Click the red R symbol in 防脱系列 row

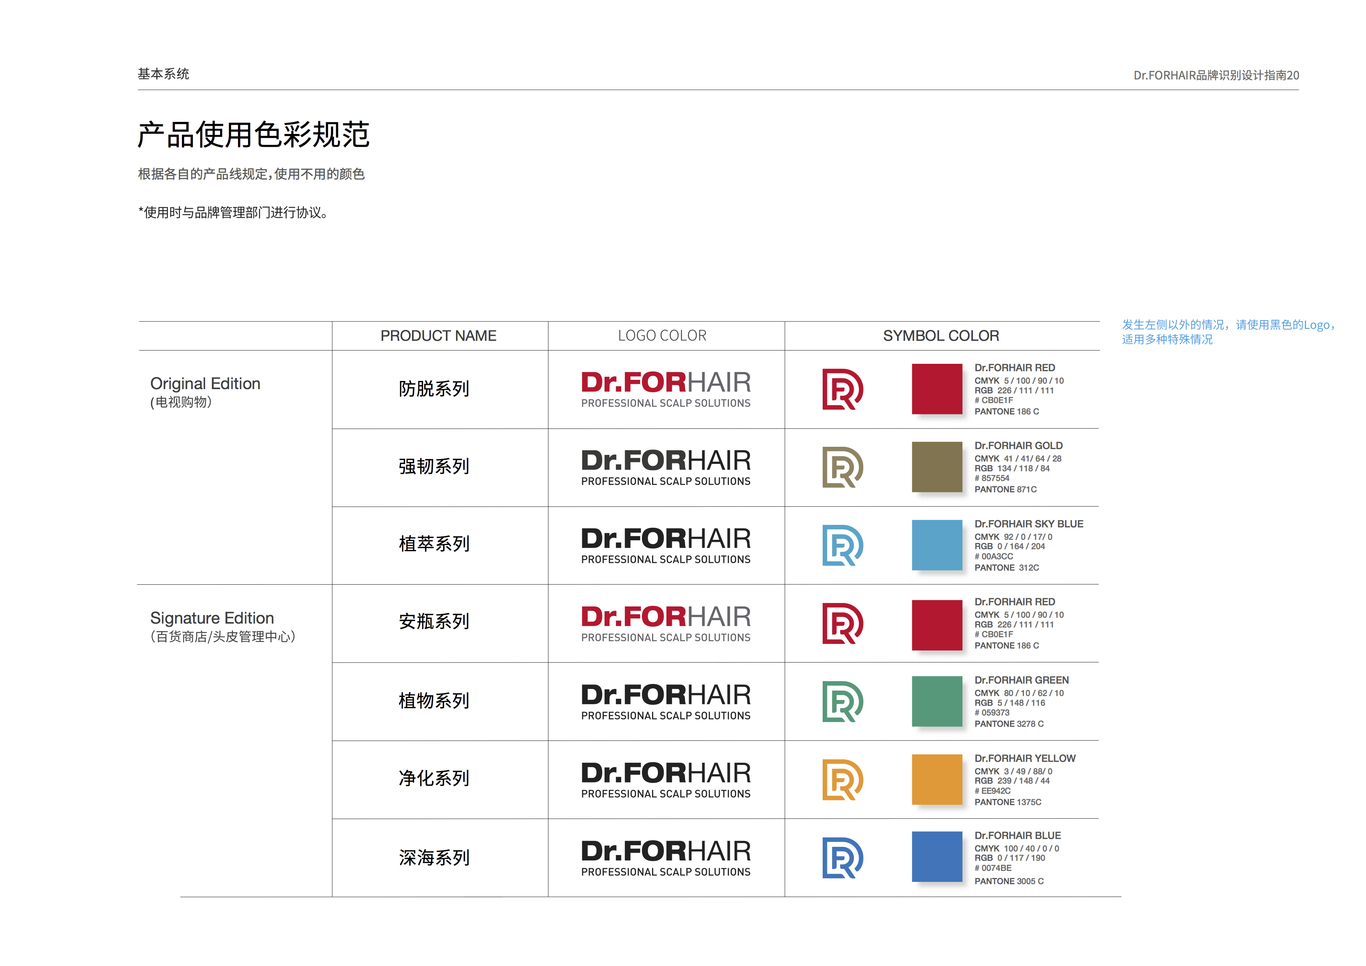pos(842,389)
